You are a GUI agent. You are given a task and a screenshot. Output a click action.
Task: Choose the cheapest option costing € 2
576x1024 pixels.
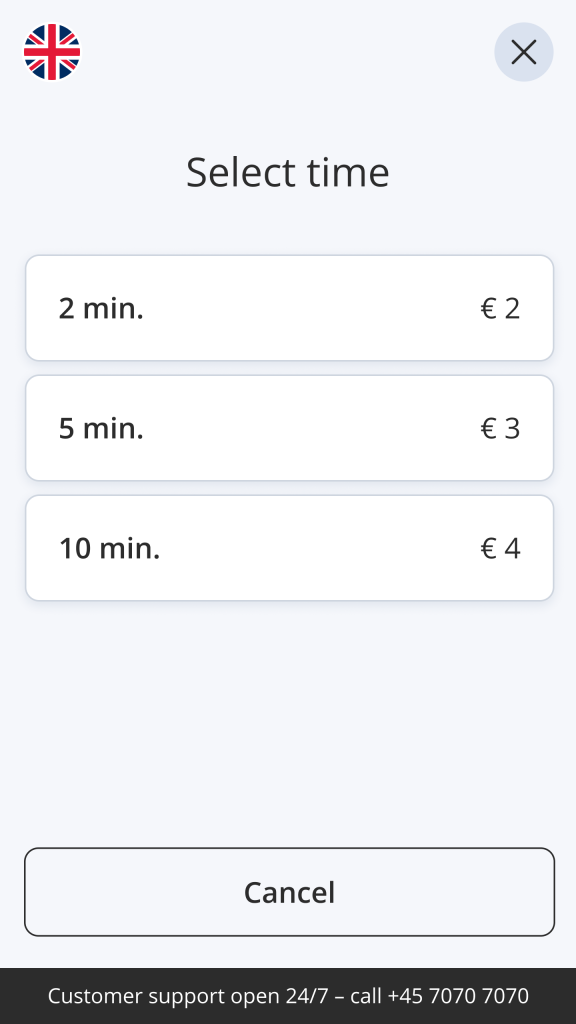pyautogui.click(x=289, y=308)
